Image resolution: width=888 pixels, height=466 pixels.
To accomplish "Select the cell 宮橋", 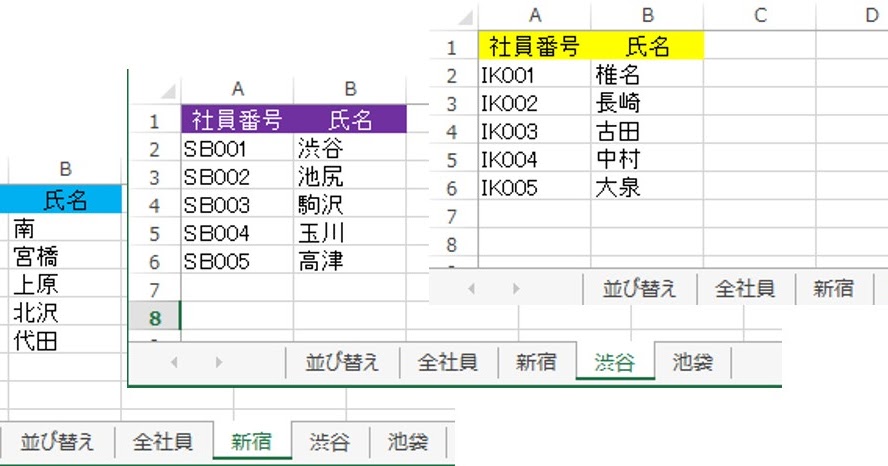I will pos(65,256).
